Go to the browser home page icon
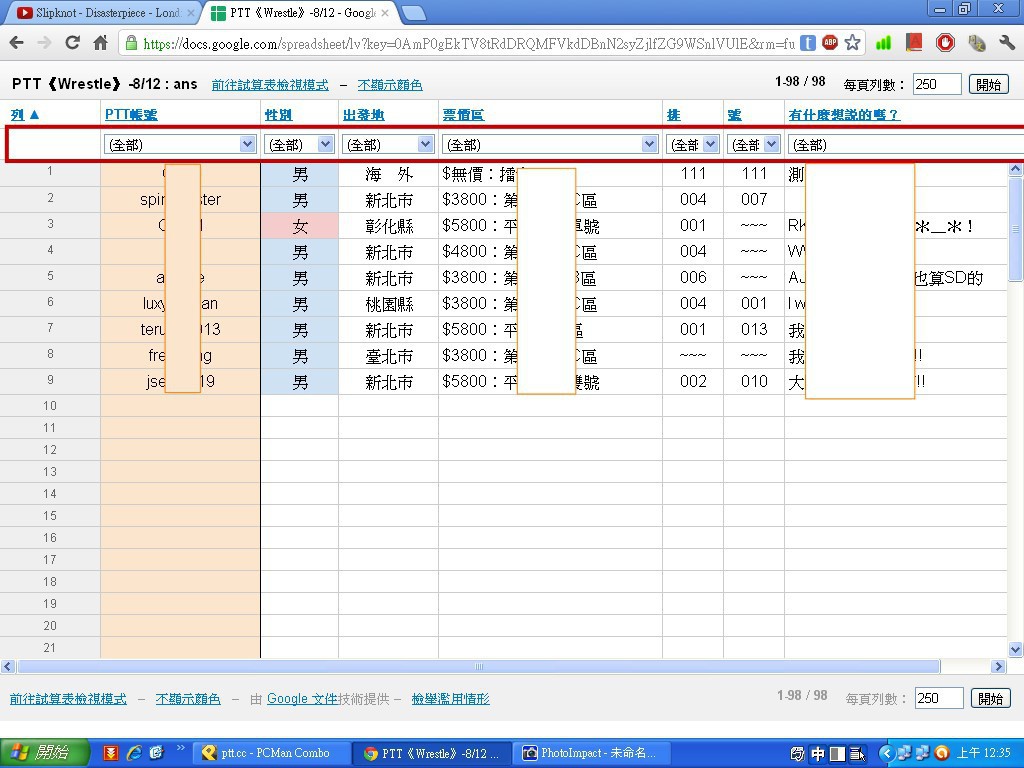This screenshot has width=1024, height=768. tap(100, 43)
